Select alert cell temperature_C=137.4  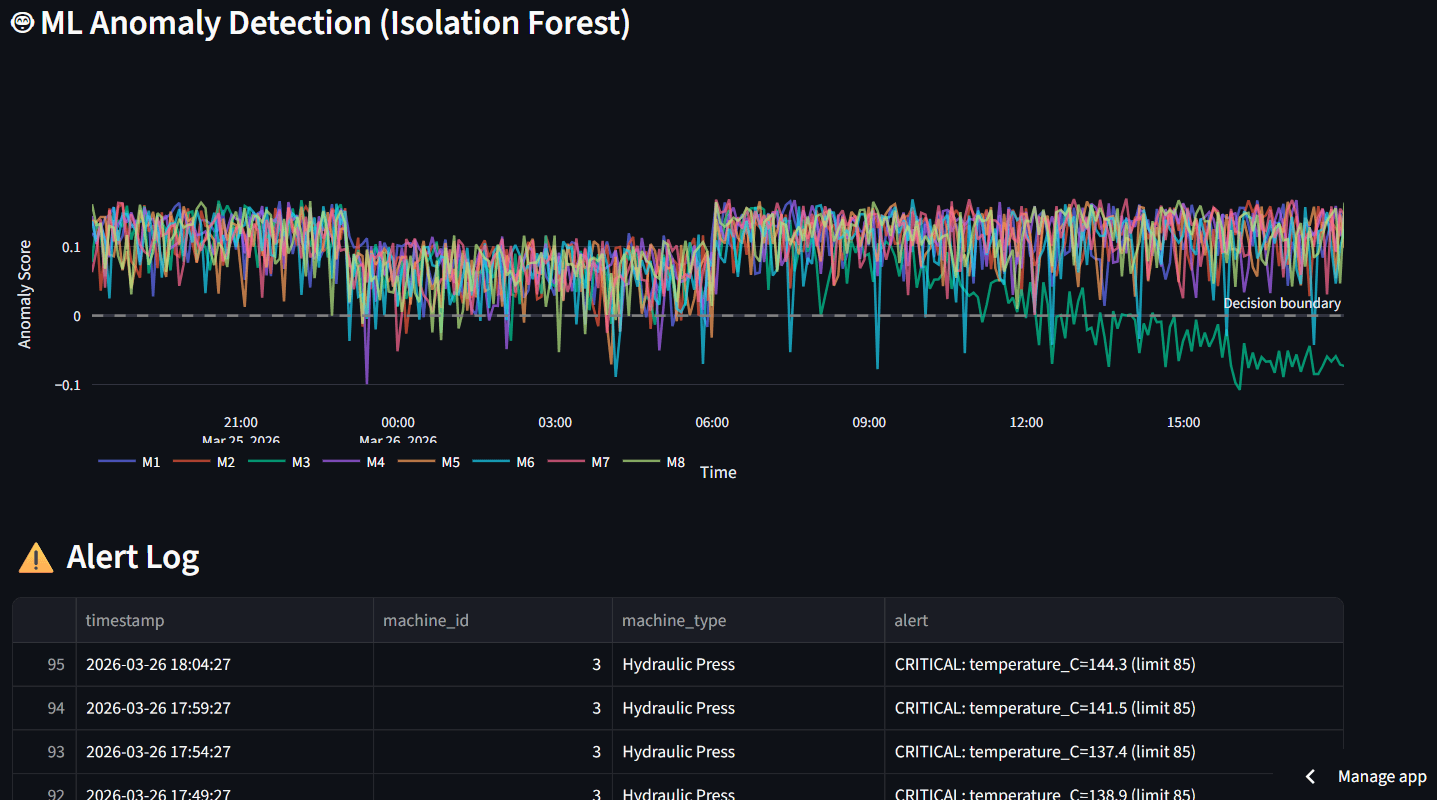[1113, 752]
